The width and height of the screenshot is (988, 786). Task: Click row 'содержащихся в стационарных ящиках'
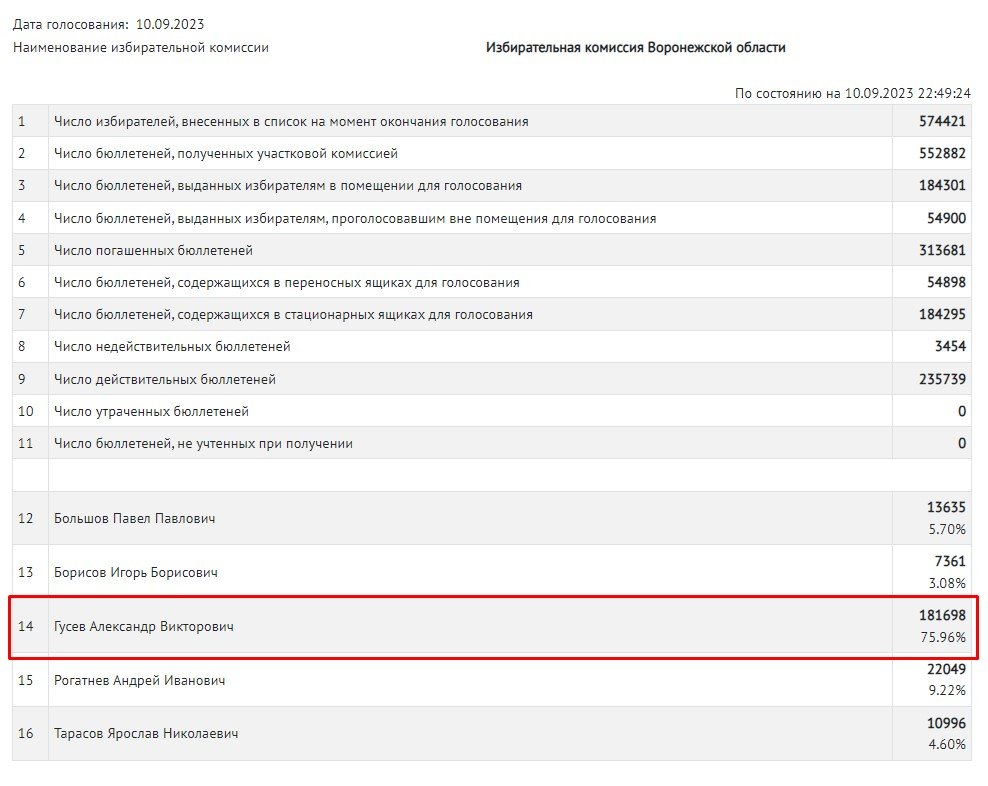pyautogui.click(x=491, y=314)
